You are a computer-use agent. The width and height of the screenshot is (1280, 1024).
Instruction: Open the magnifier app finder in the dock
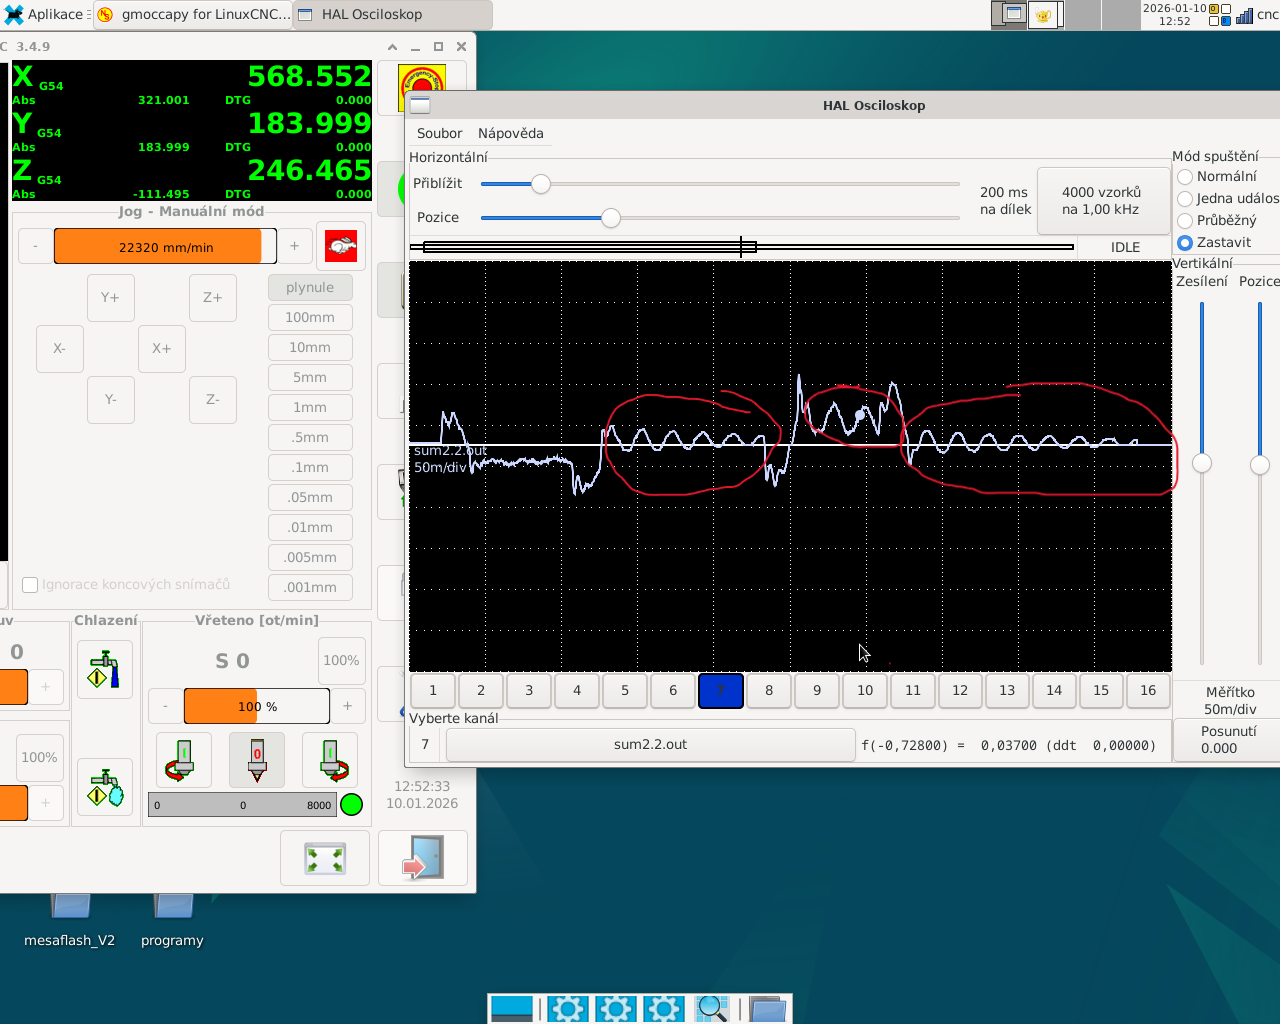point(712,1008)
